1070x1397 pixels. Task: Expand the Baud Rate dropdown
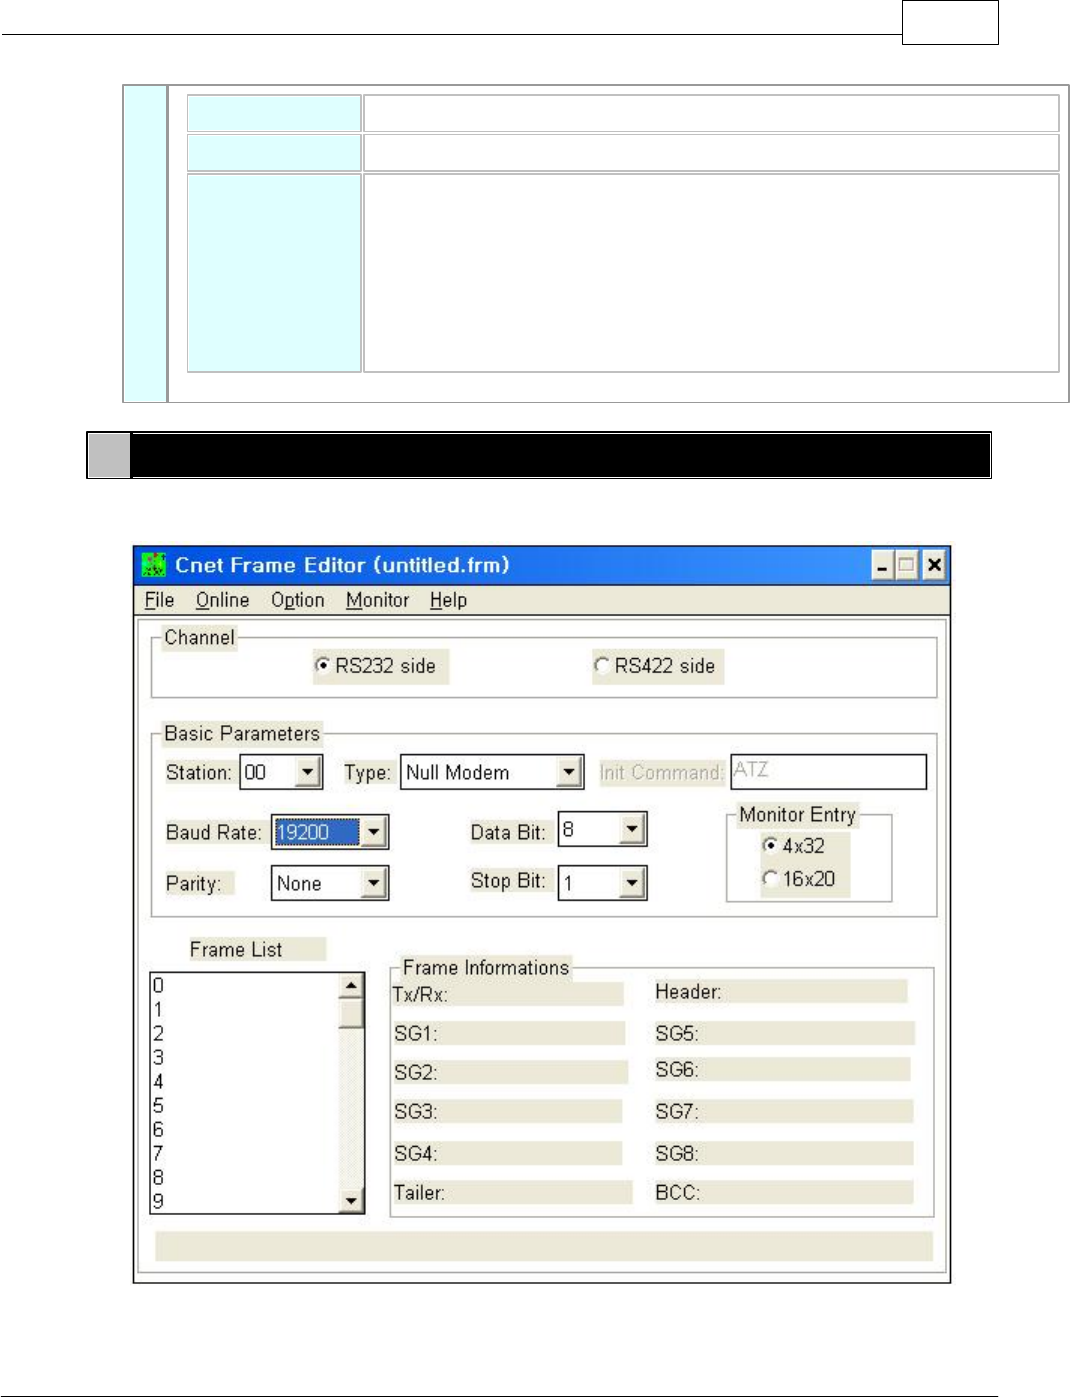[373, 832]
